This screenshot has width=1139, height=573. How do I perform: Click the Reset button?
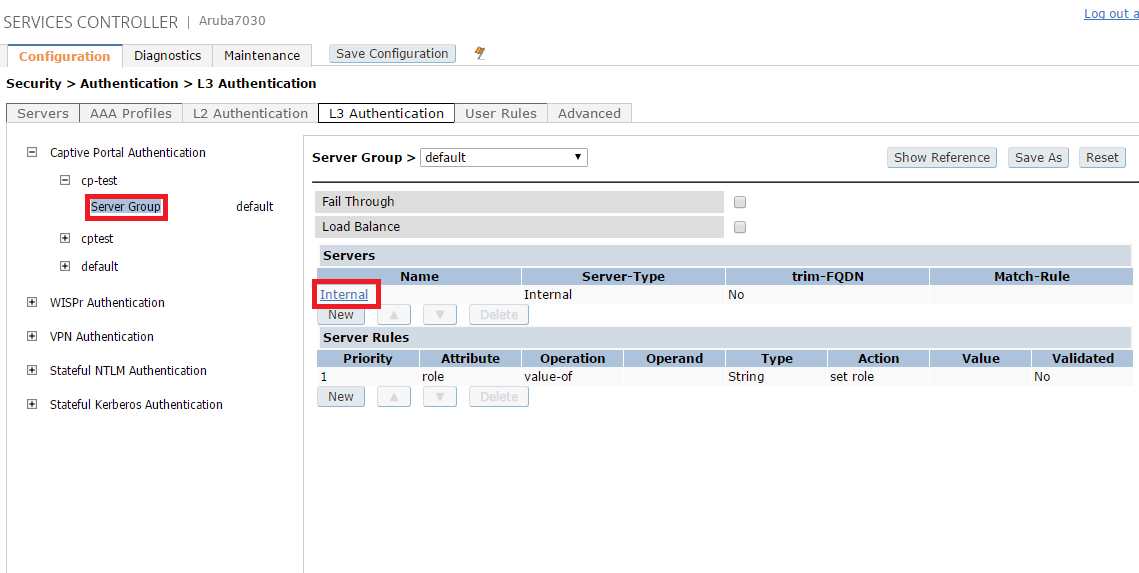click(x=1102, y=158)
